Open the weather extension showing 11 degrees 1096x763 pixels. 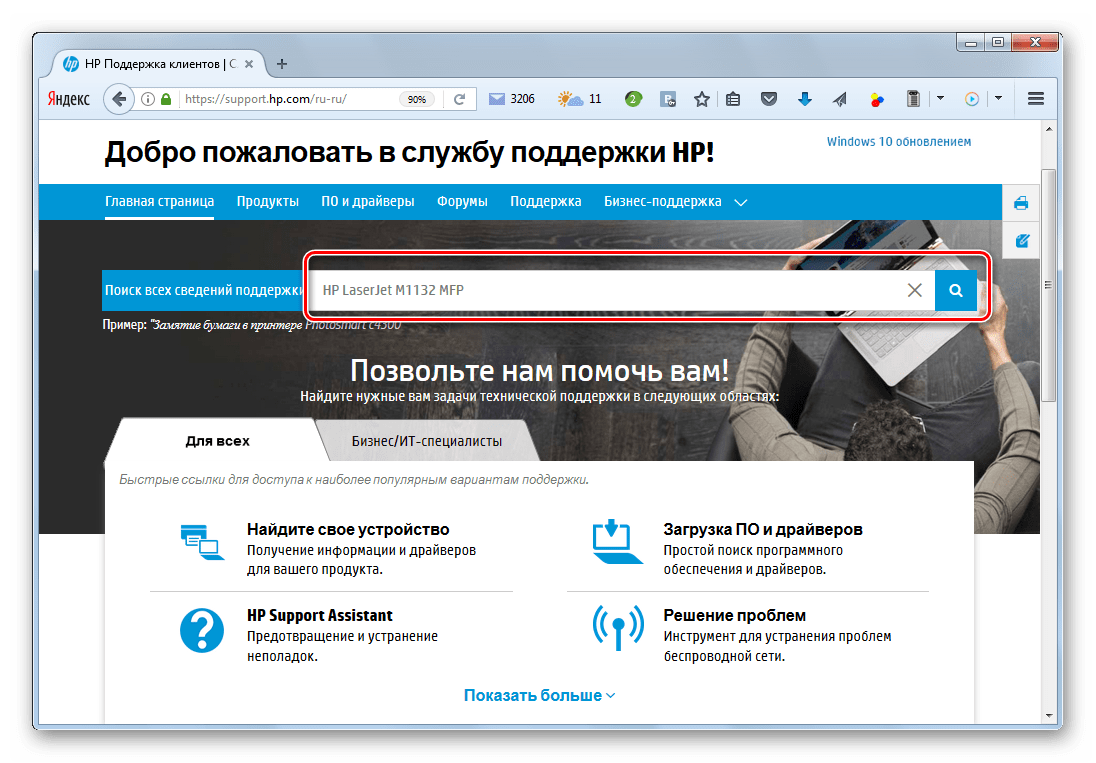[570, 98]
